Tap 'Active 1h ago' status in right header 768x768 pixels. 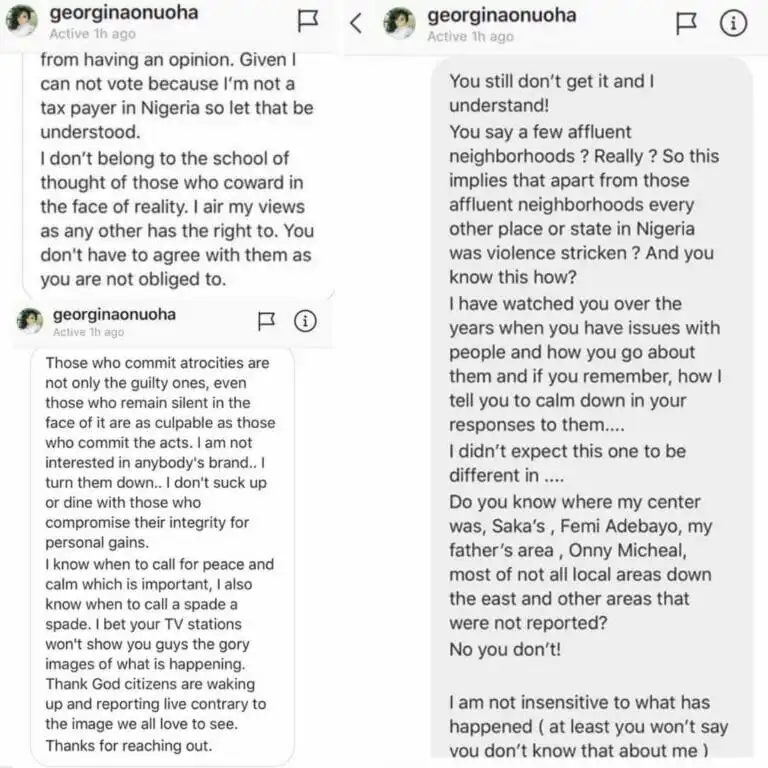pos(470,37)
